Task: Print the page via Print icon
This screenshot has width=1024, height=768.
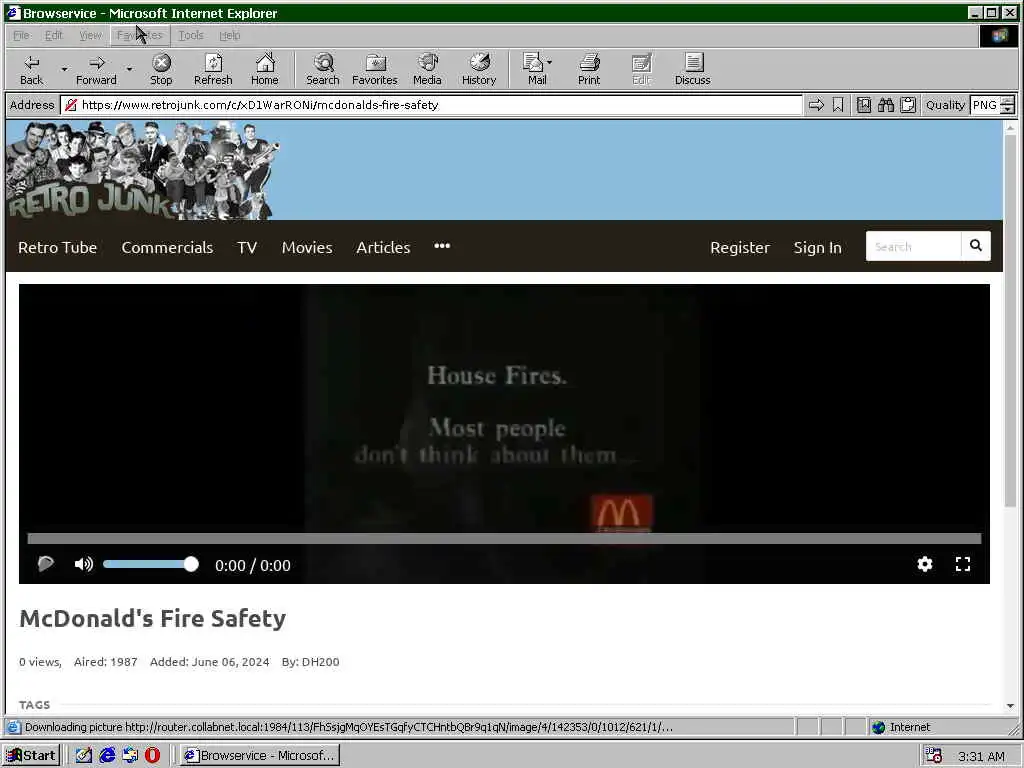Action: click(588, 69)
